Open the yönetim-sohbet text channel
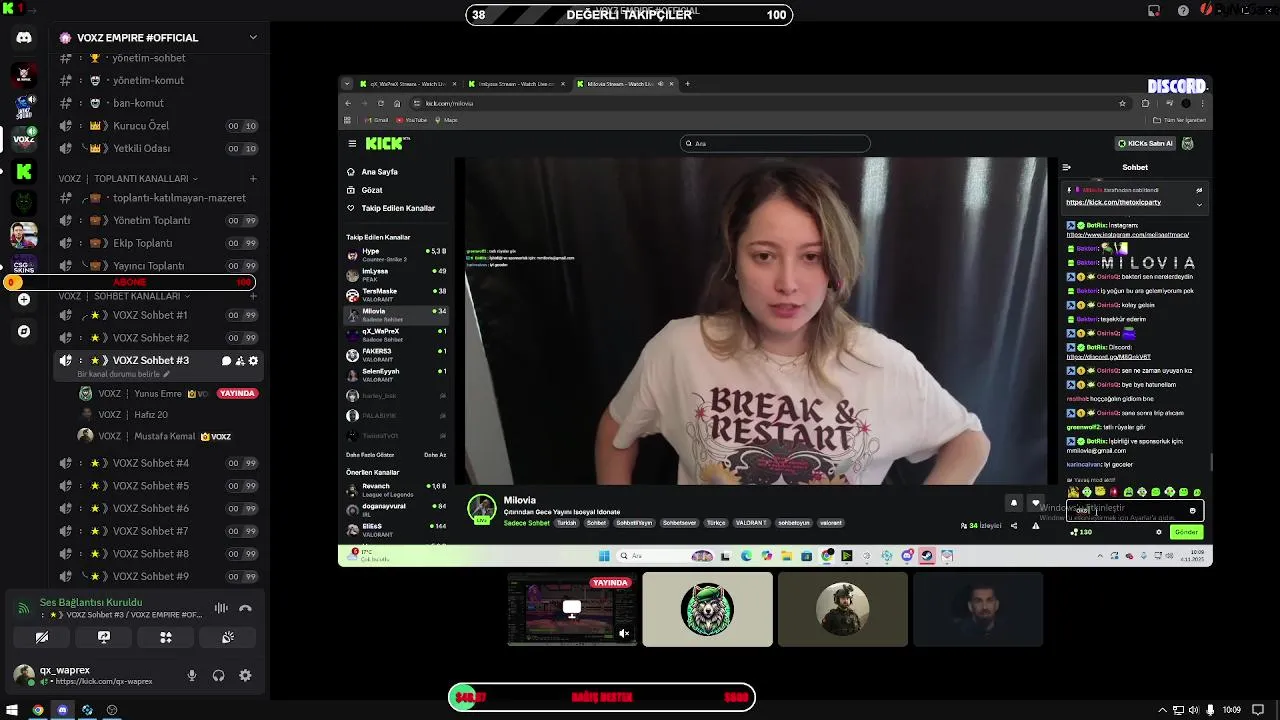Image resolution: width=1280 pixels, height=720 pixels. pos(159,58)
